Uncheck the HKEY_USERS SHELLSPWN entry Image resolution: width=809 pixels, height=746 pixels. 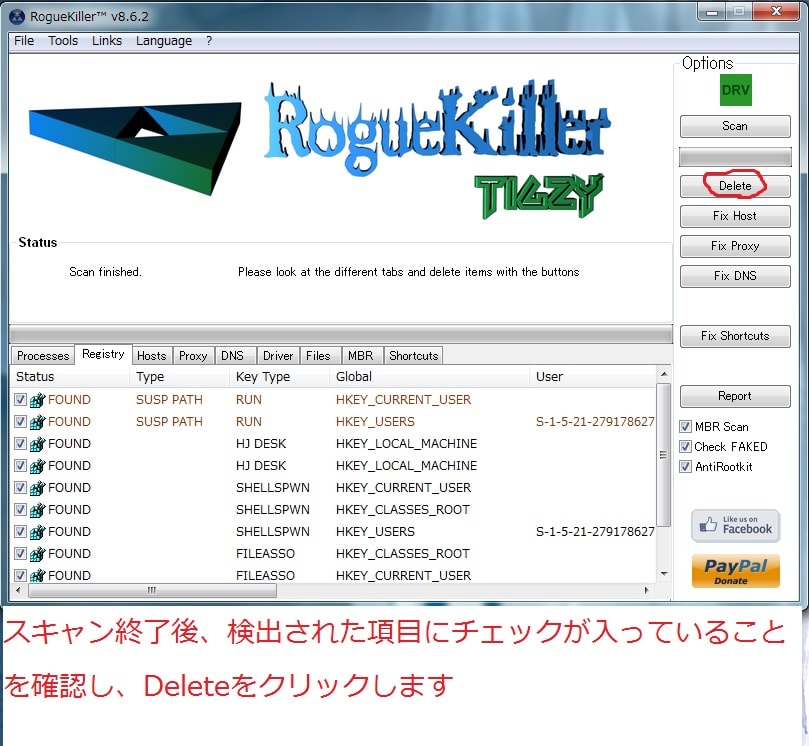(20, 531)
